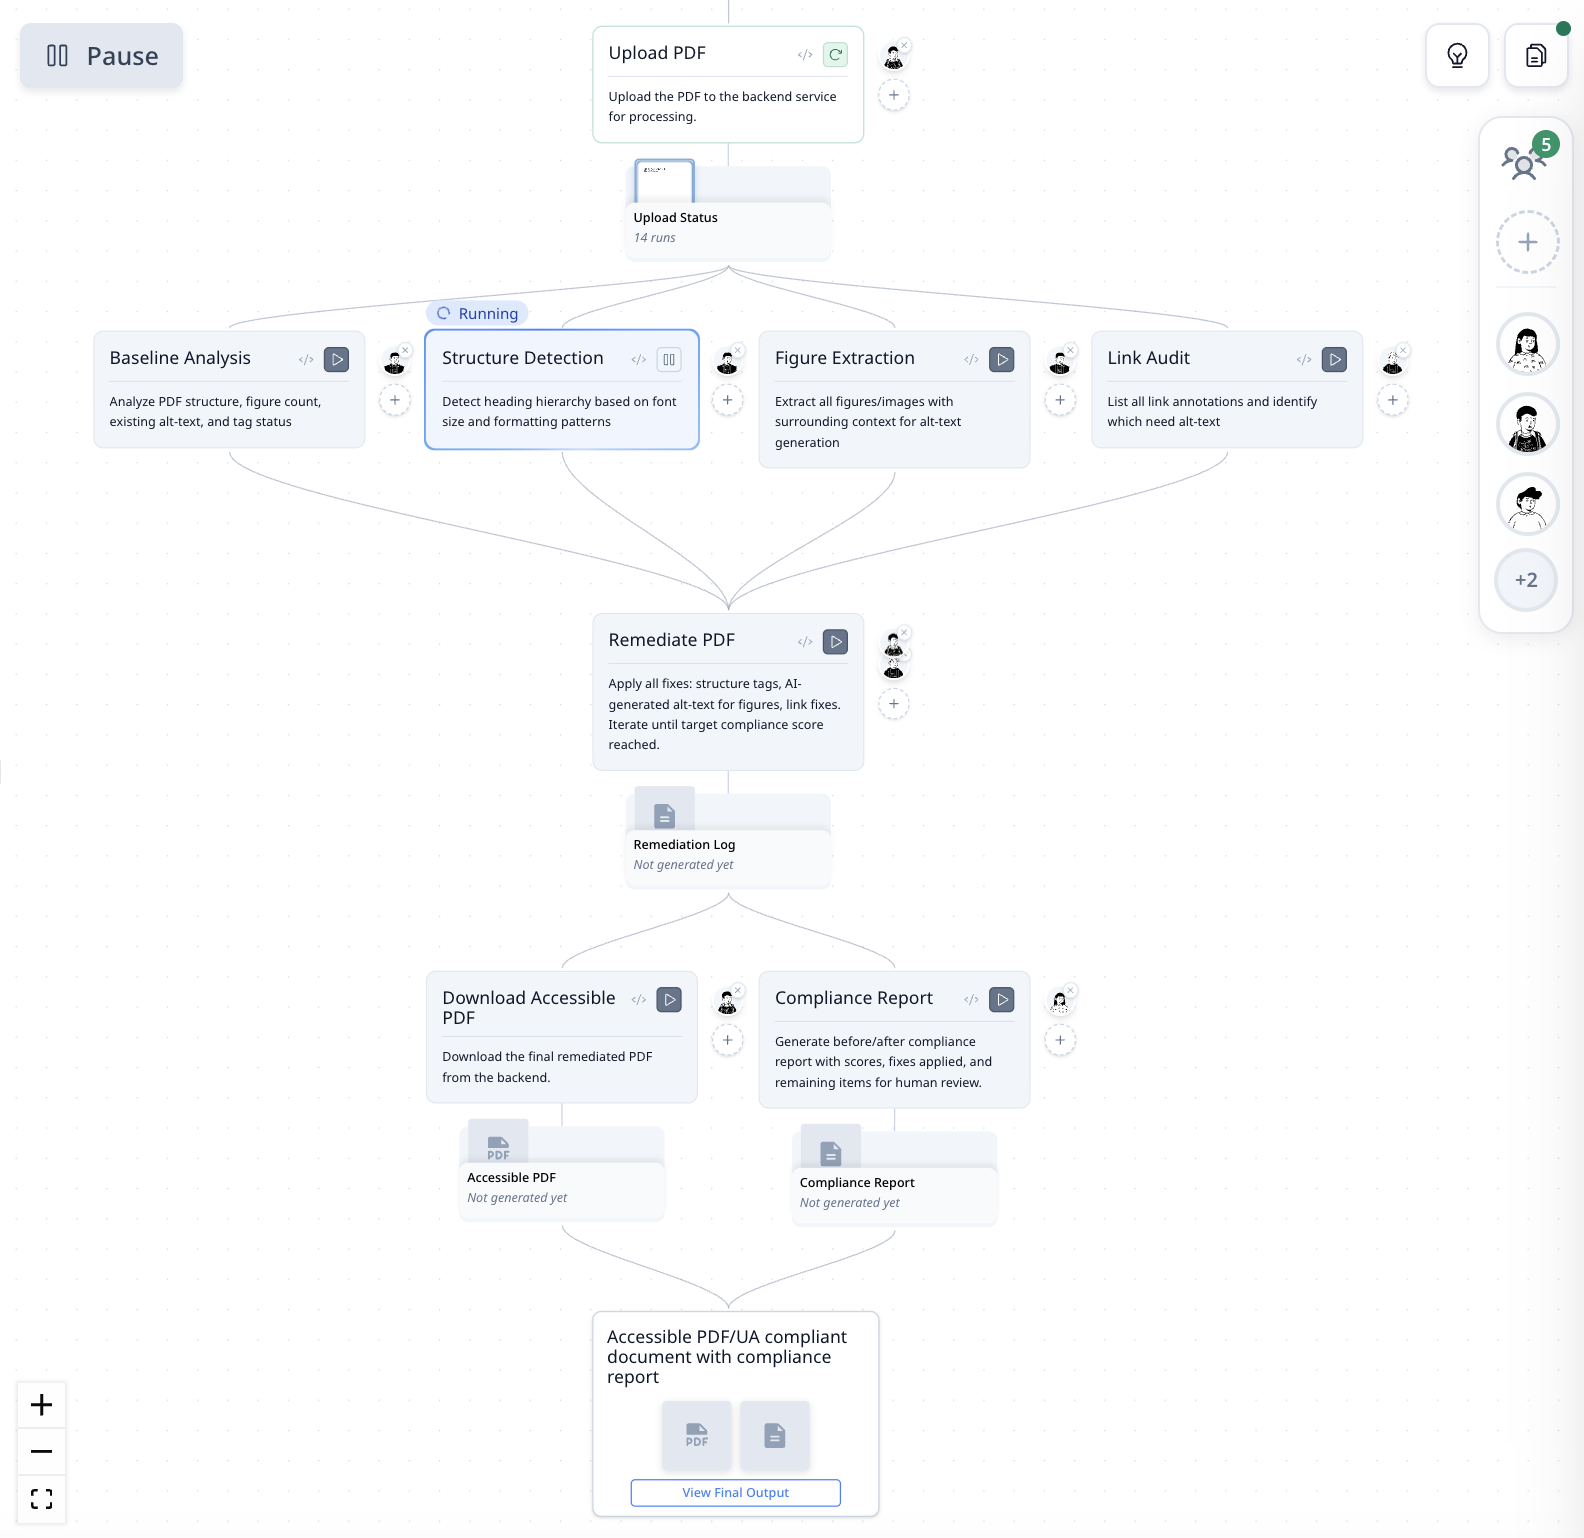The width and height of the screenshot is (1584, 1538).
Task: Pause the Structure Detection step
Action: [669, 359]
